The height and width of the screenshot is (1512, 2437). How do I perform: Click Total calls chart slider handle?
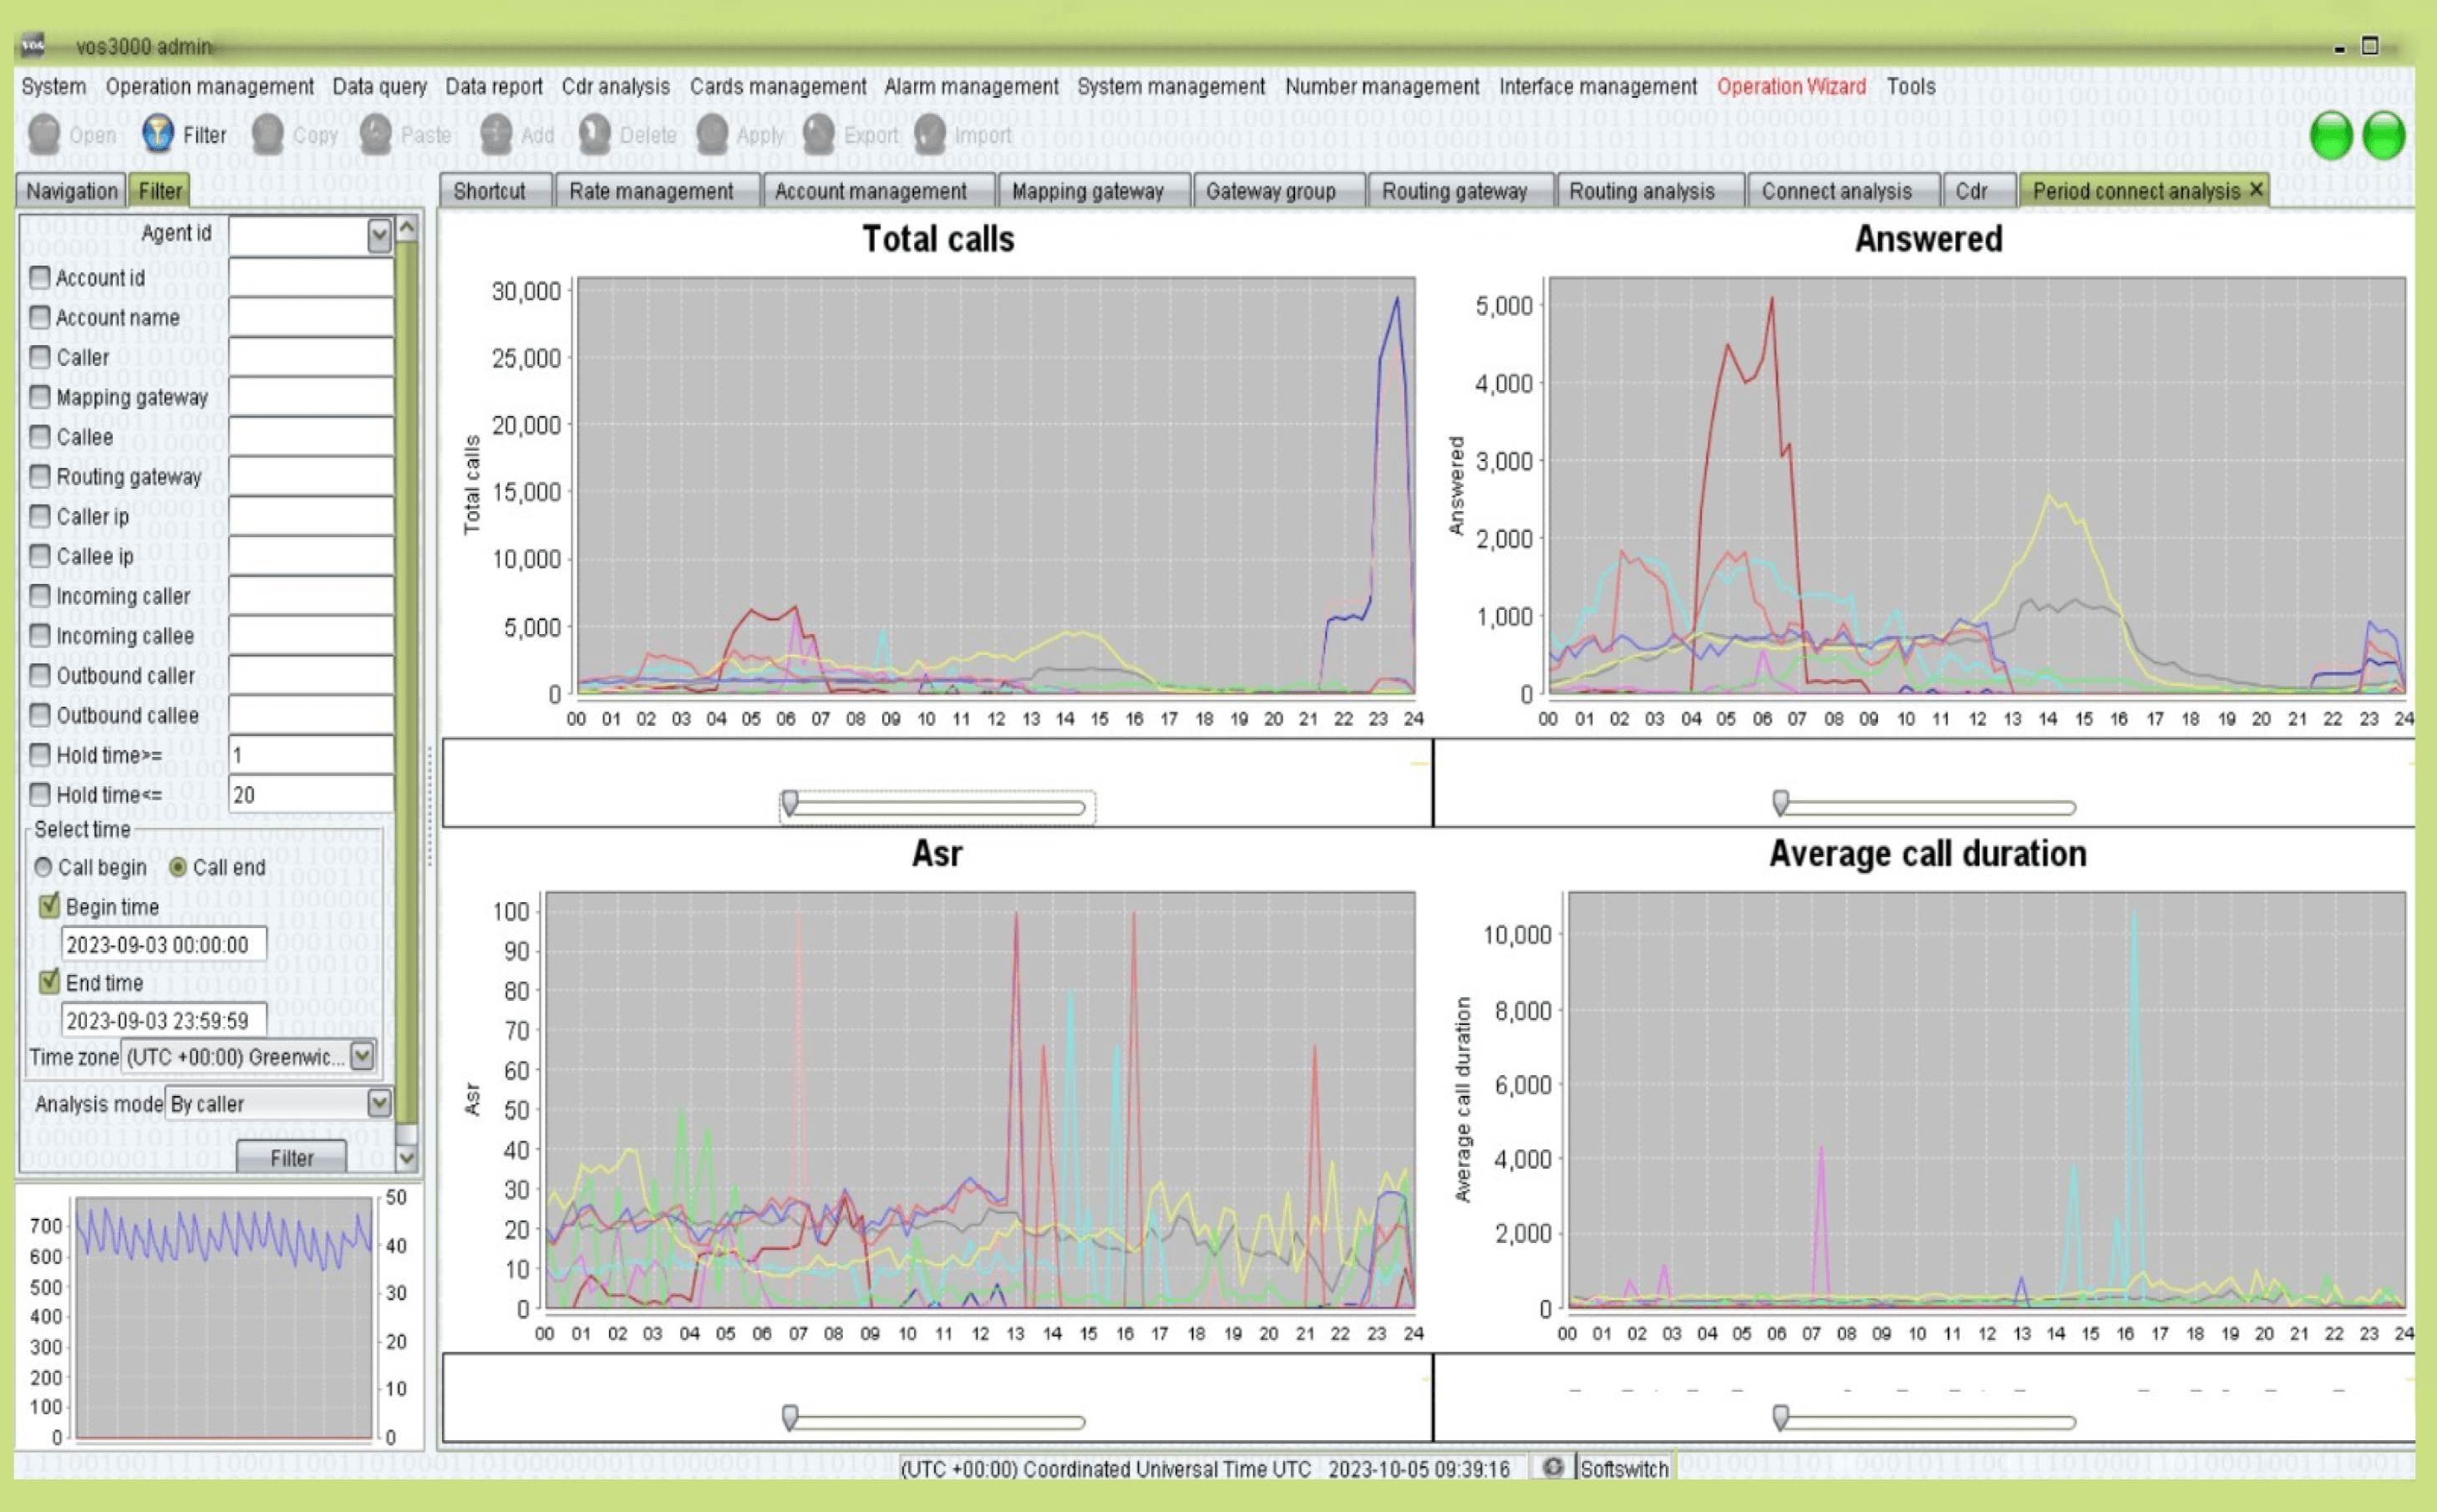[x=790, y=803]
